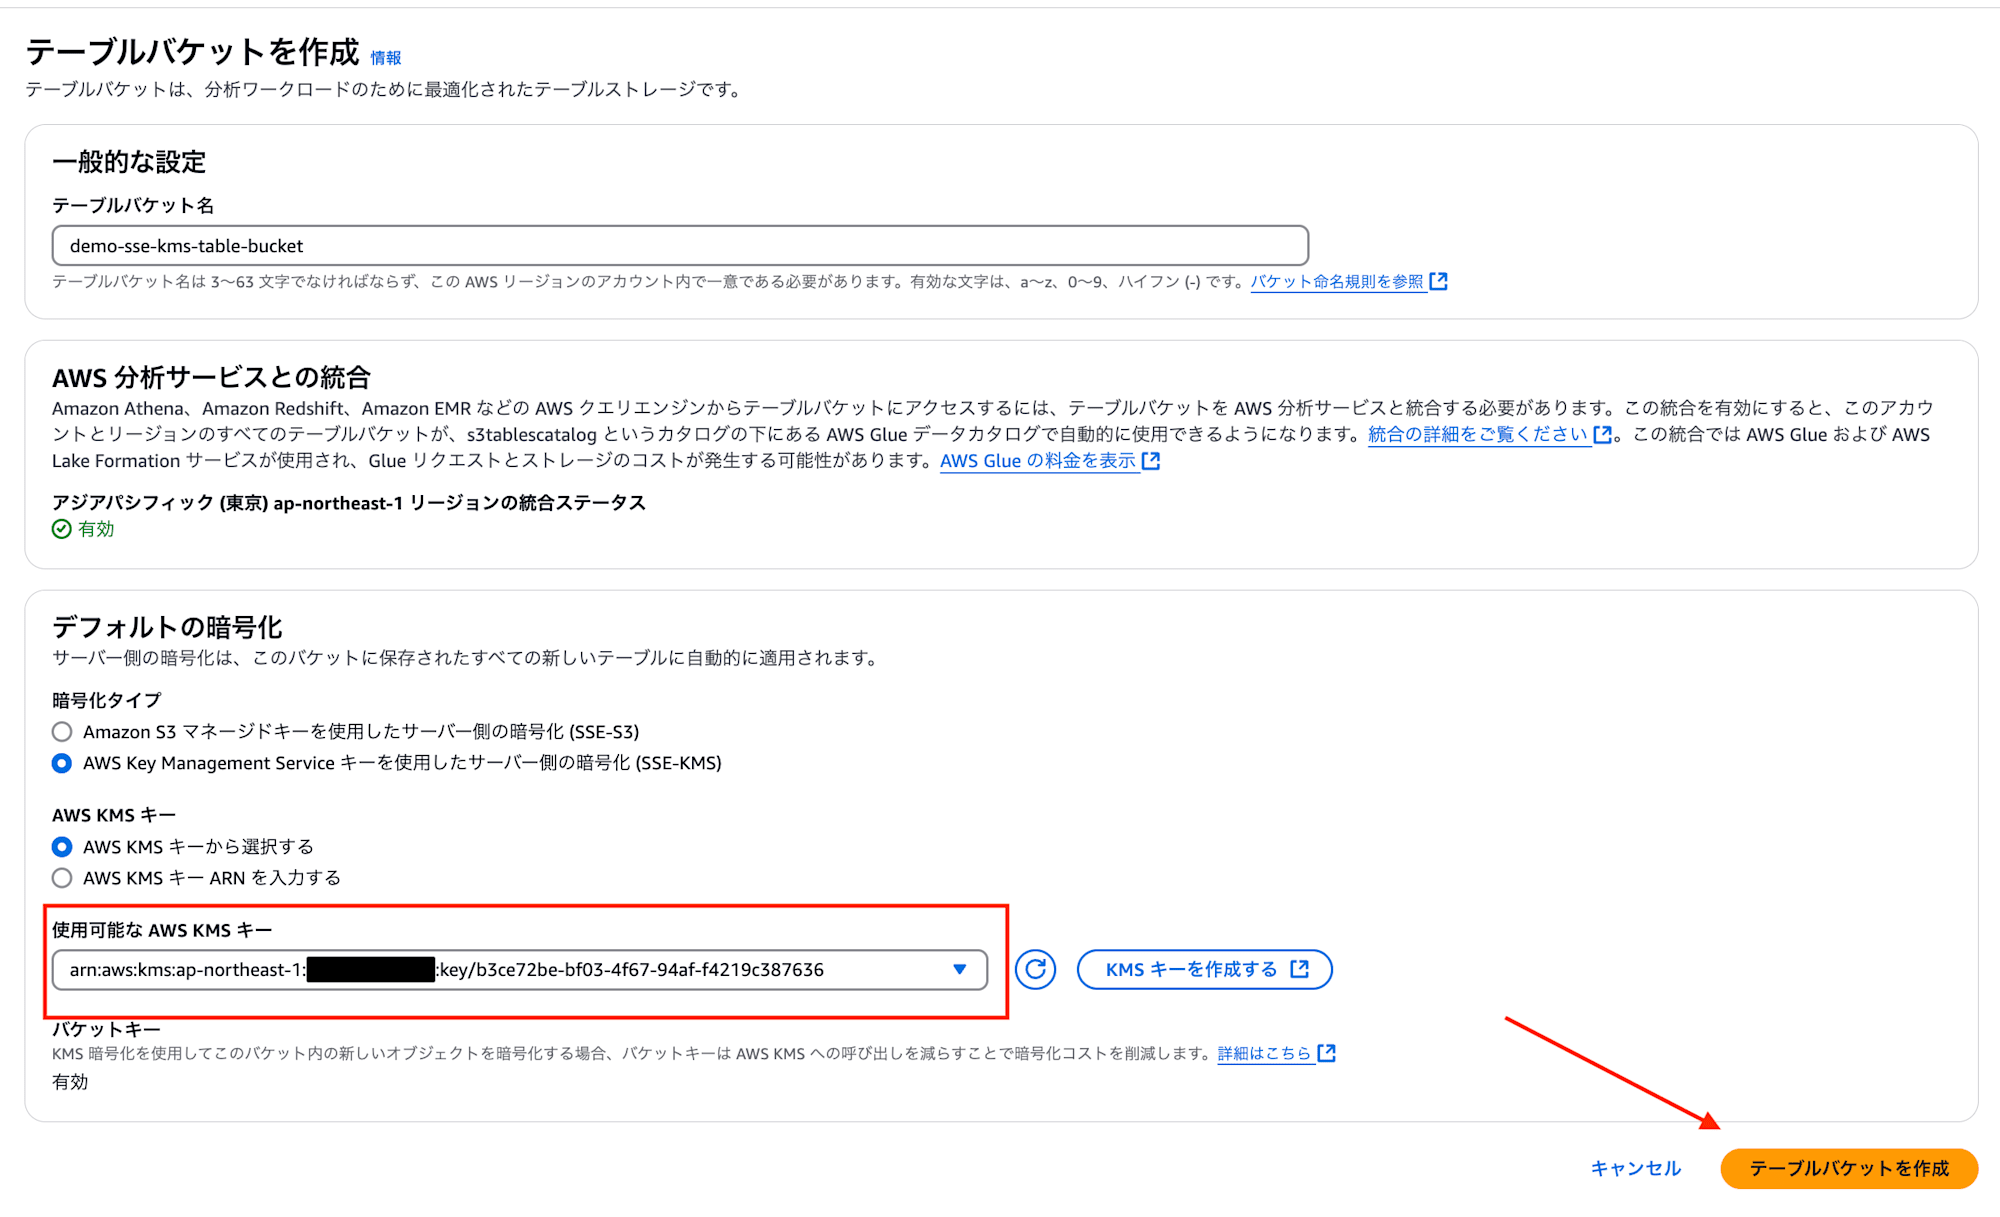Click the 一般的な設定 section heading
Screen dimensions: 2000x1217
[129, 161]
